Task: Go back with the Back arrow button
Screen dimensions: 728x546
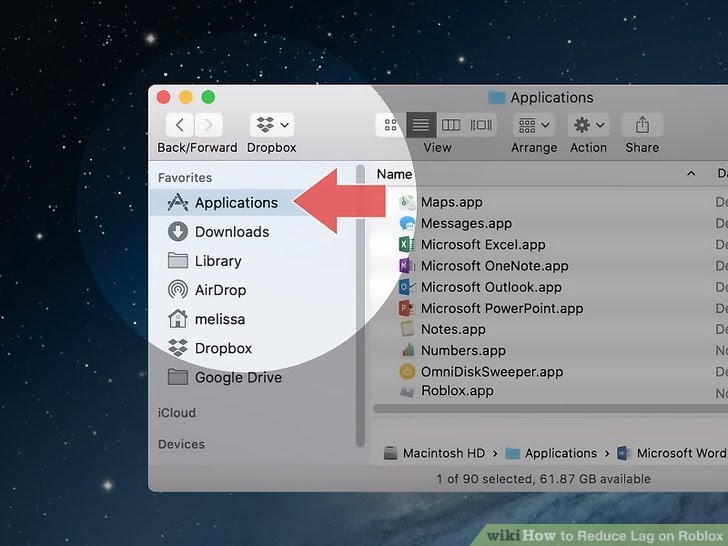Action: [x=180, y=125]
